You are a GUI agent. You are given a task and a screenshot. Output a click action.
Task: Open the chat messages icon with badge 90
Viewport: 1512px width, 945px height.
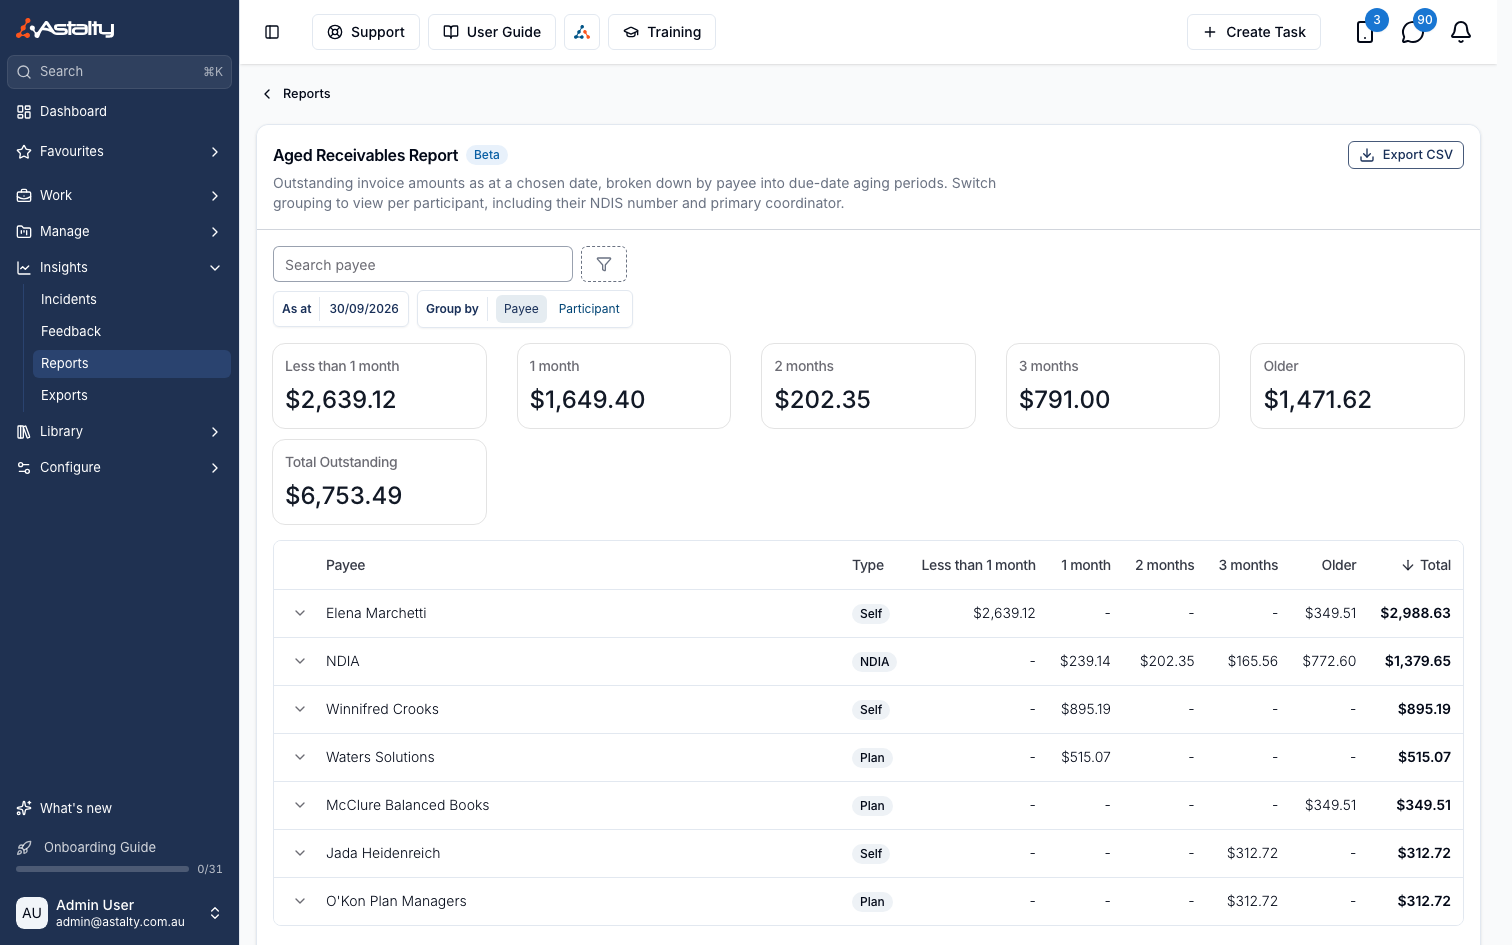click(x=1413, y=32)
